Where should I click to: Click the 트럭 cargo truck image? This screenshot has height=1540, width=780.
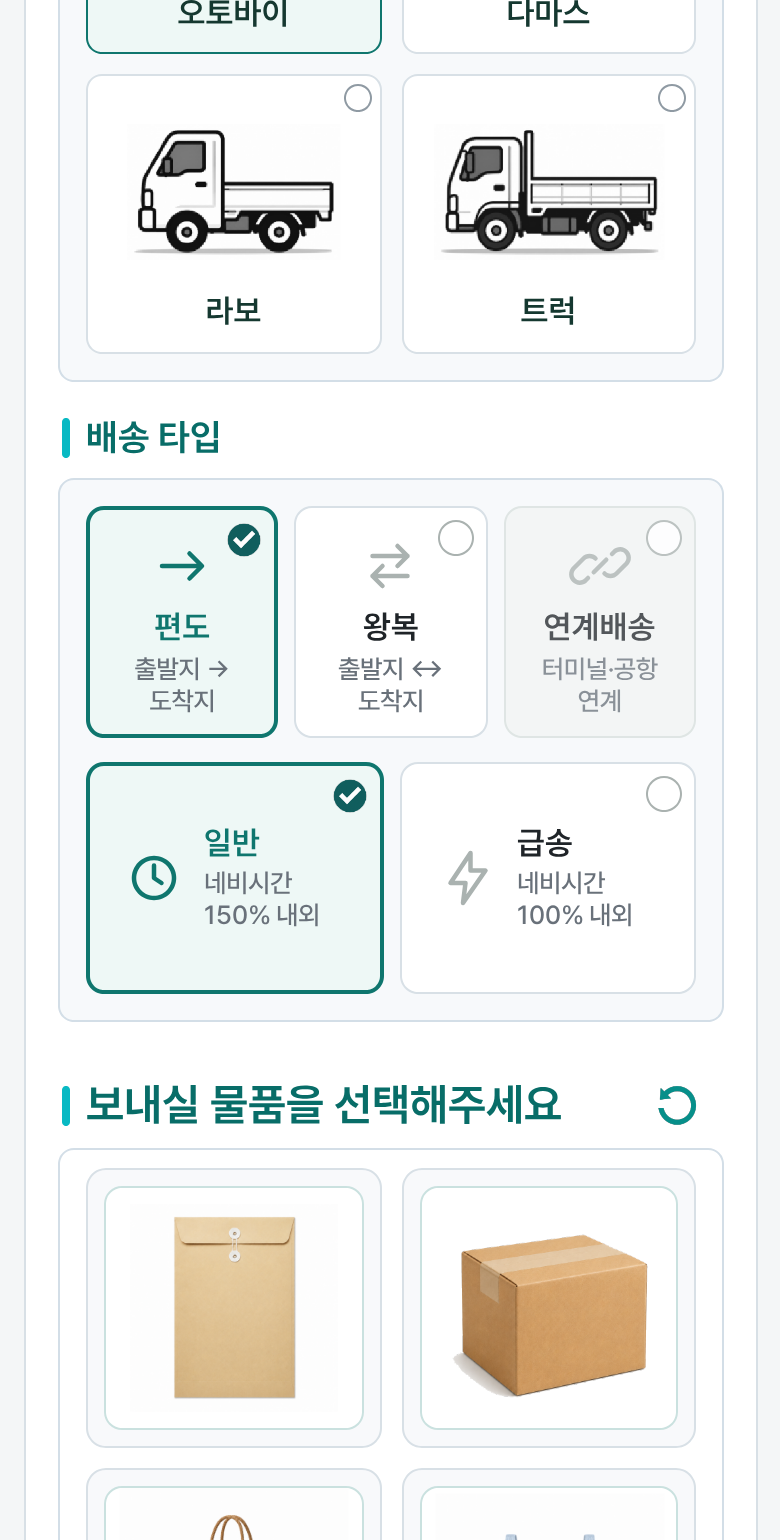point(549,191)
